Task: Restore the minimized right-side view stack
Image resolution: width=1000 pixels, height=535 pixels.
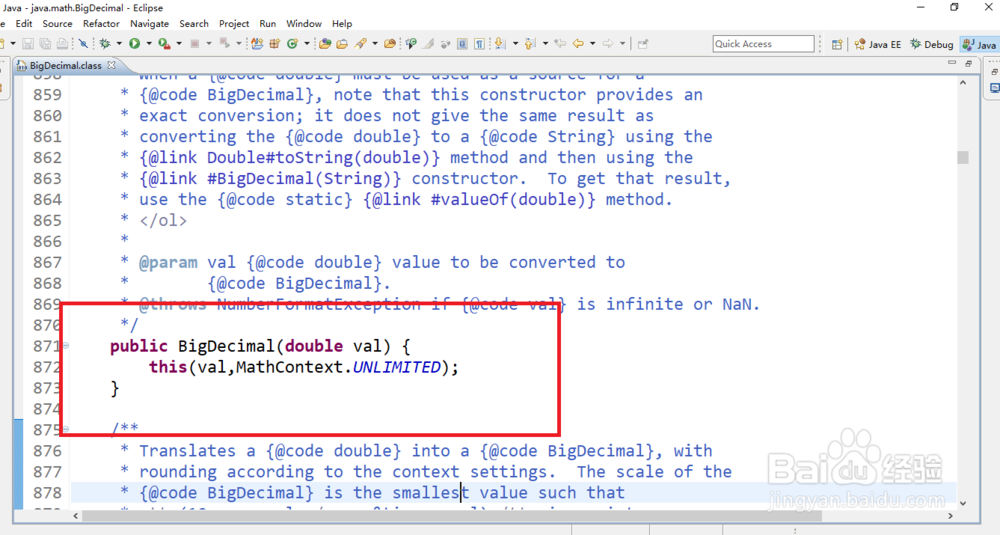Action: tap(995, 72)
